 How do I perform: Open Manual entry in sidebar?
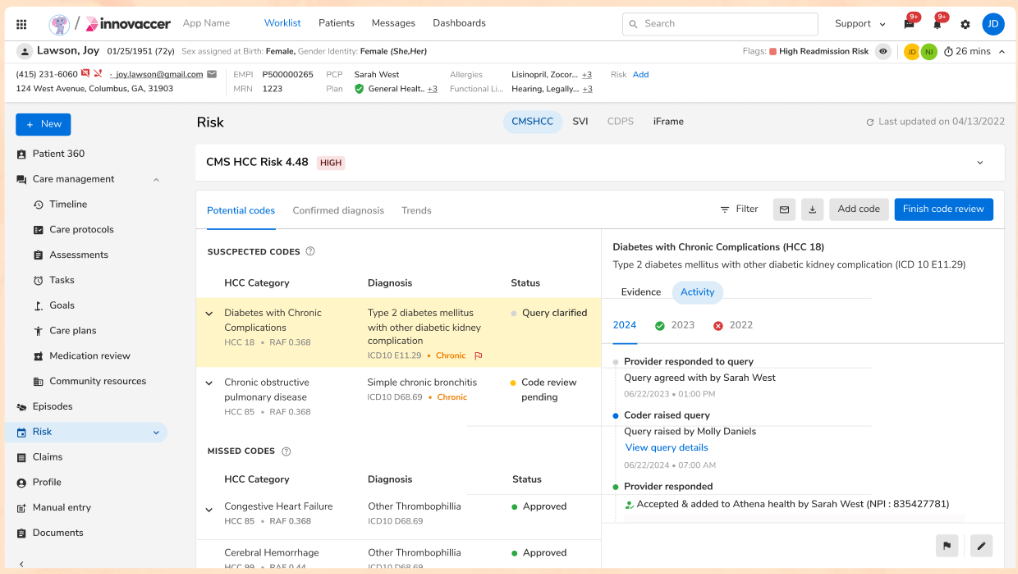point(62,508)
